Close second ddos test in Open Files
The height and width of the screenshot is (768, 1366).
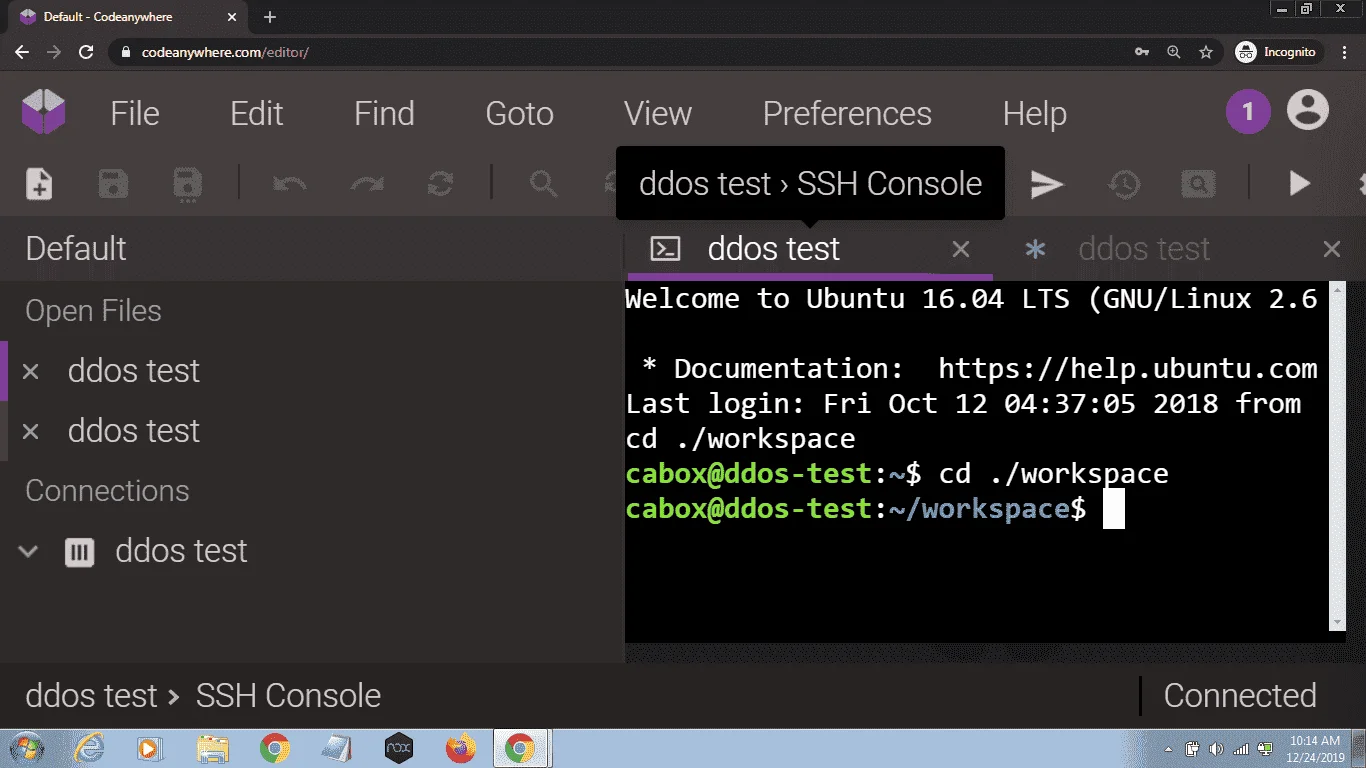pos(30,432)
